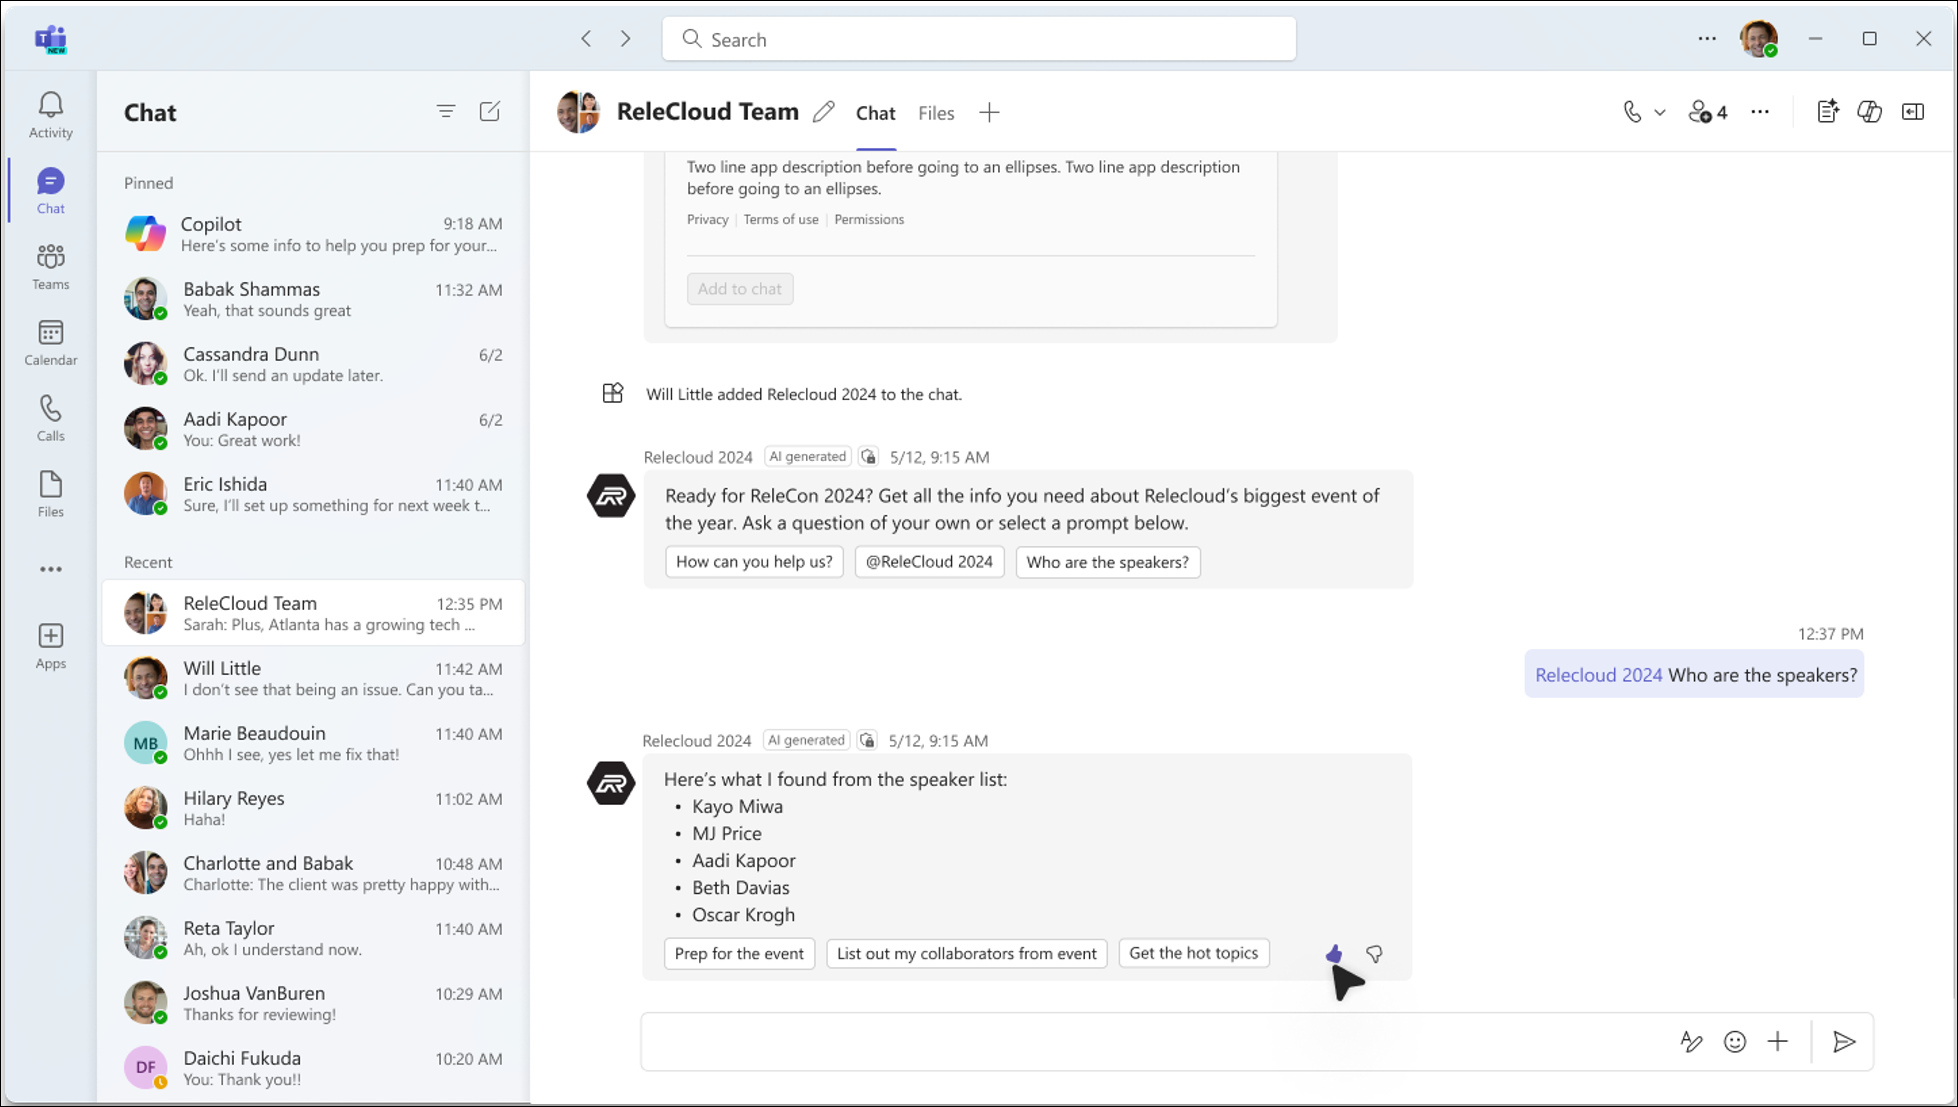The height and width of the screenshot is (1107, 1958).
Task: Click the emoji picker icon in composer
Action: tap(1736, 1041)
